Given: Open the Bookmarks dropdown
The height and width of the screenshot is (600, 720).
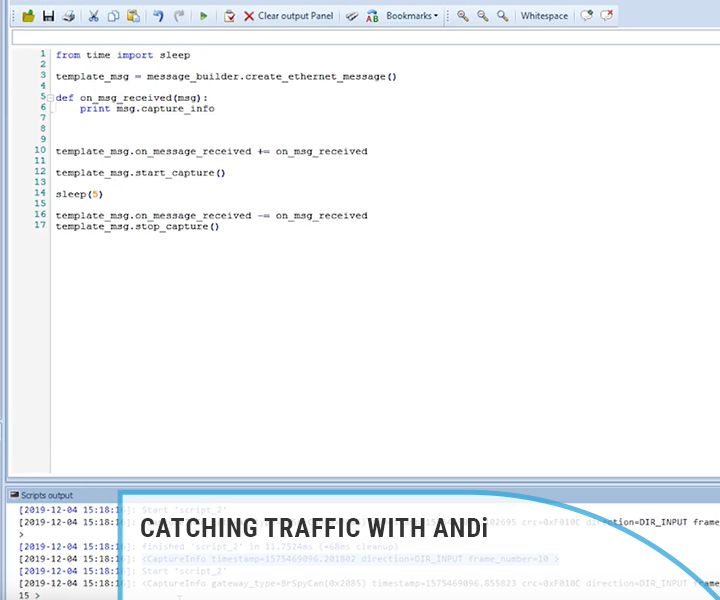Looking at the screenshot, I should click(x=412, y=16).
